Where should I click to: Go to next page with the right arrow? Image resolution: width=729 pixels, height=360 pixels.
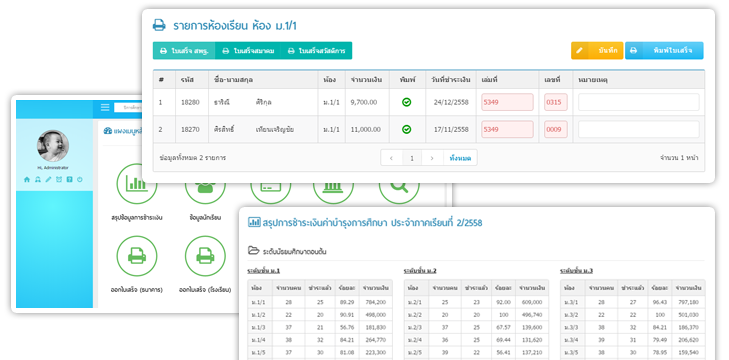pos(432,158)
